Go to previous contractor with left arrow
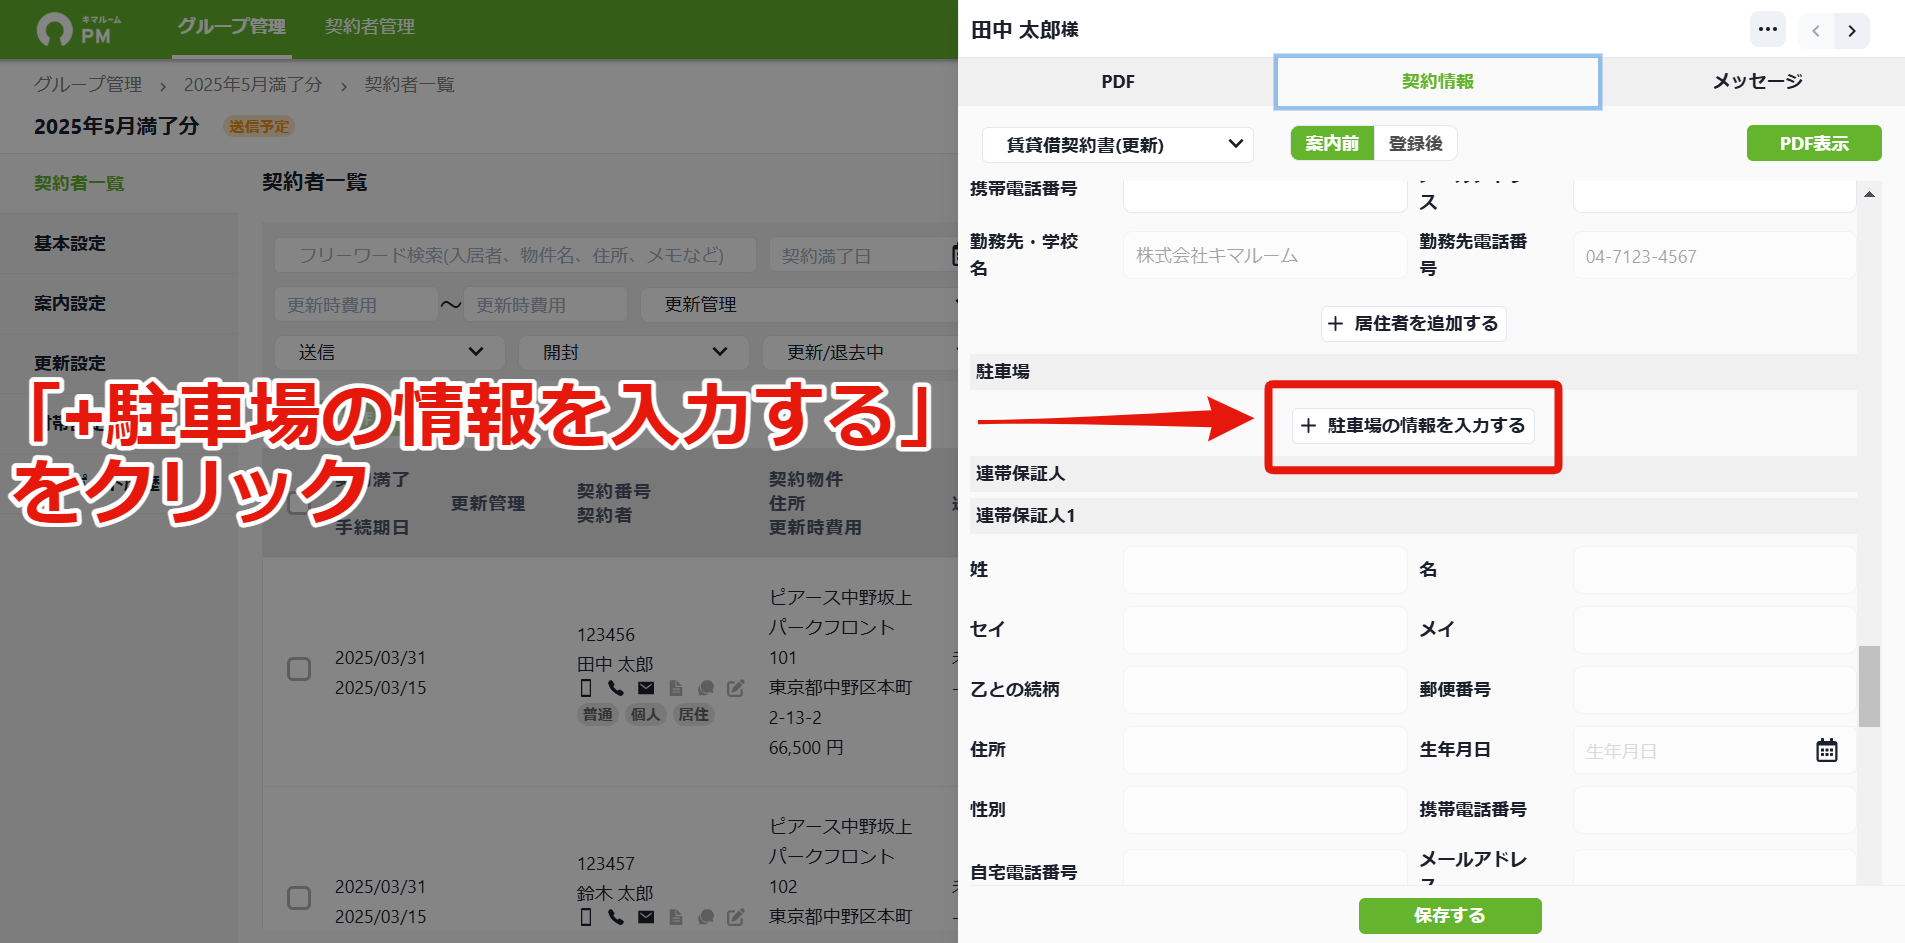The width and height of the screenshot is (1905, 943). pos(1816,31)
